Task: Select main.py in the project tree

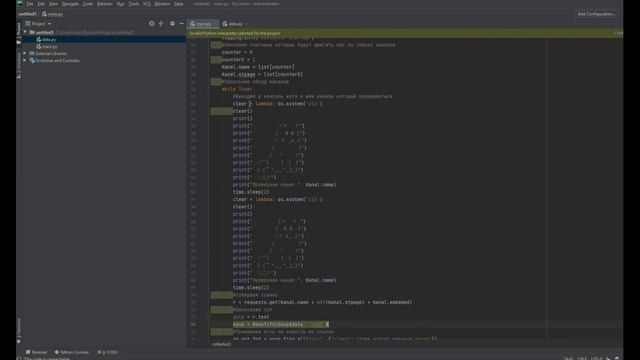Action: coord(47,47)
